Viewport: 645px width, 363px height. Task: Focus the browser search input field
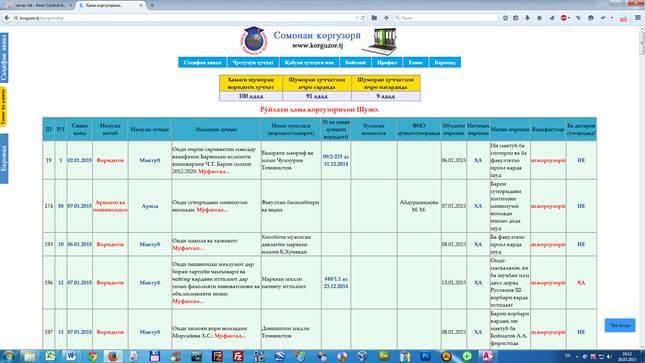(x=445, y=18)
